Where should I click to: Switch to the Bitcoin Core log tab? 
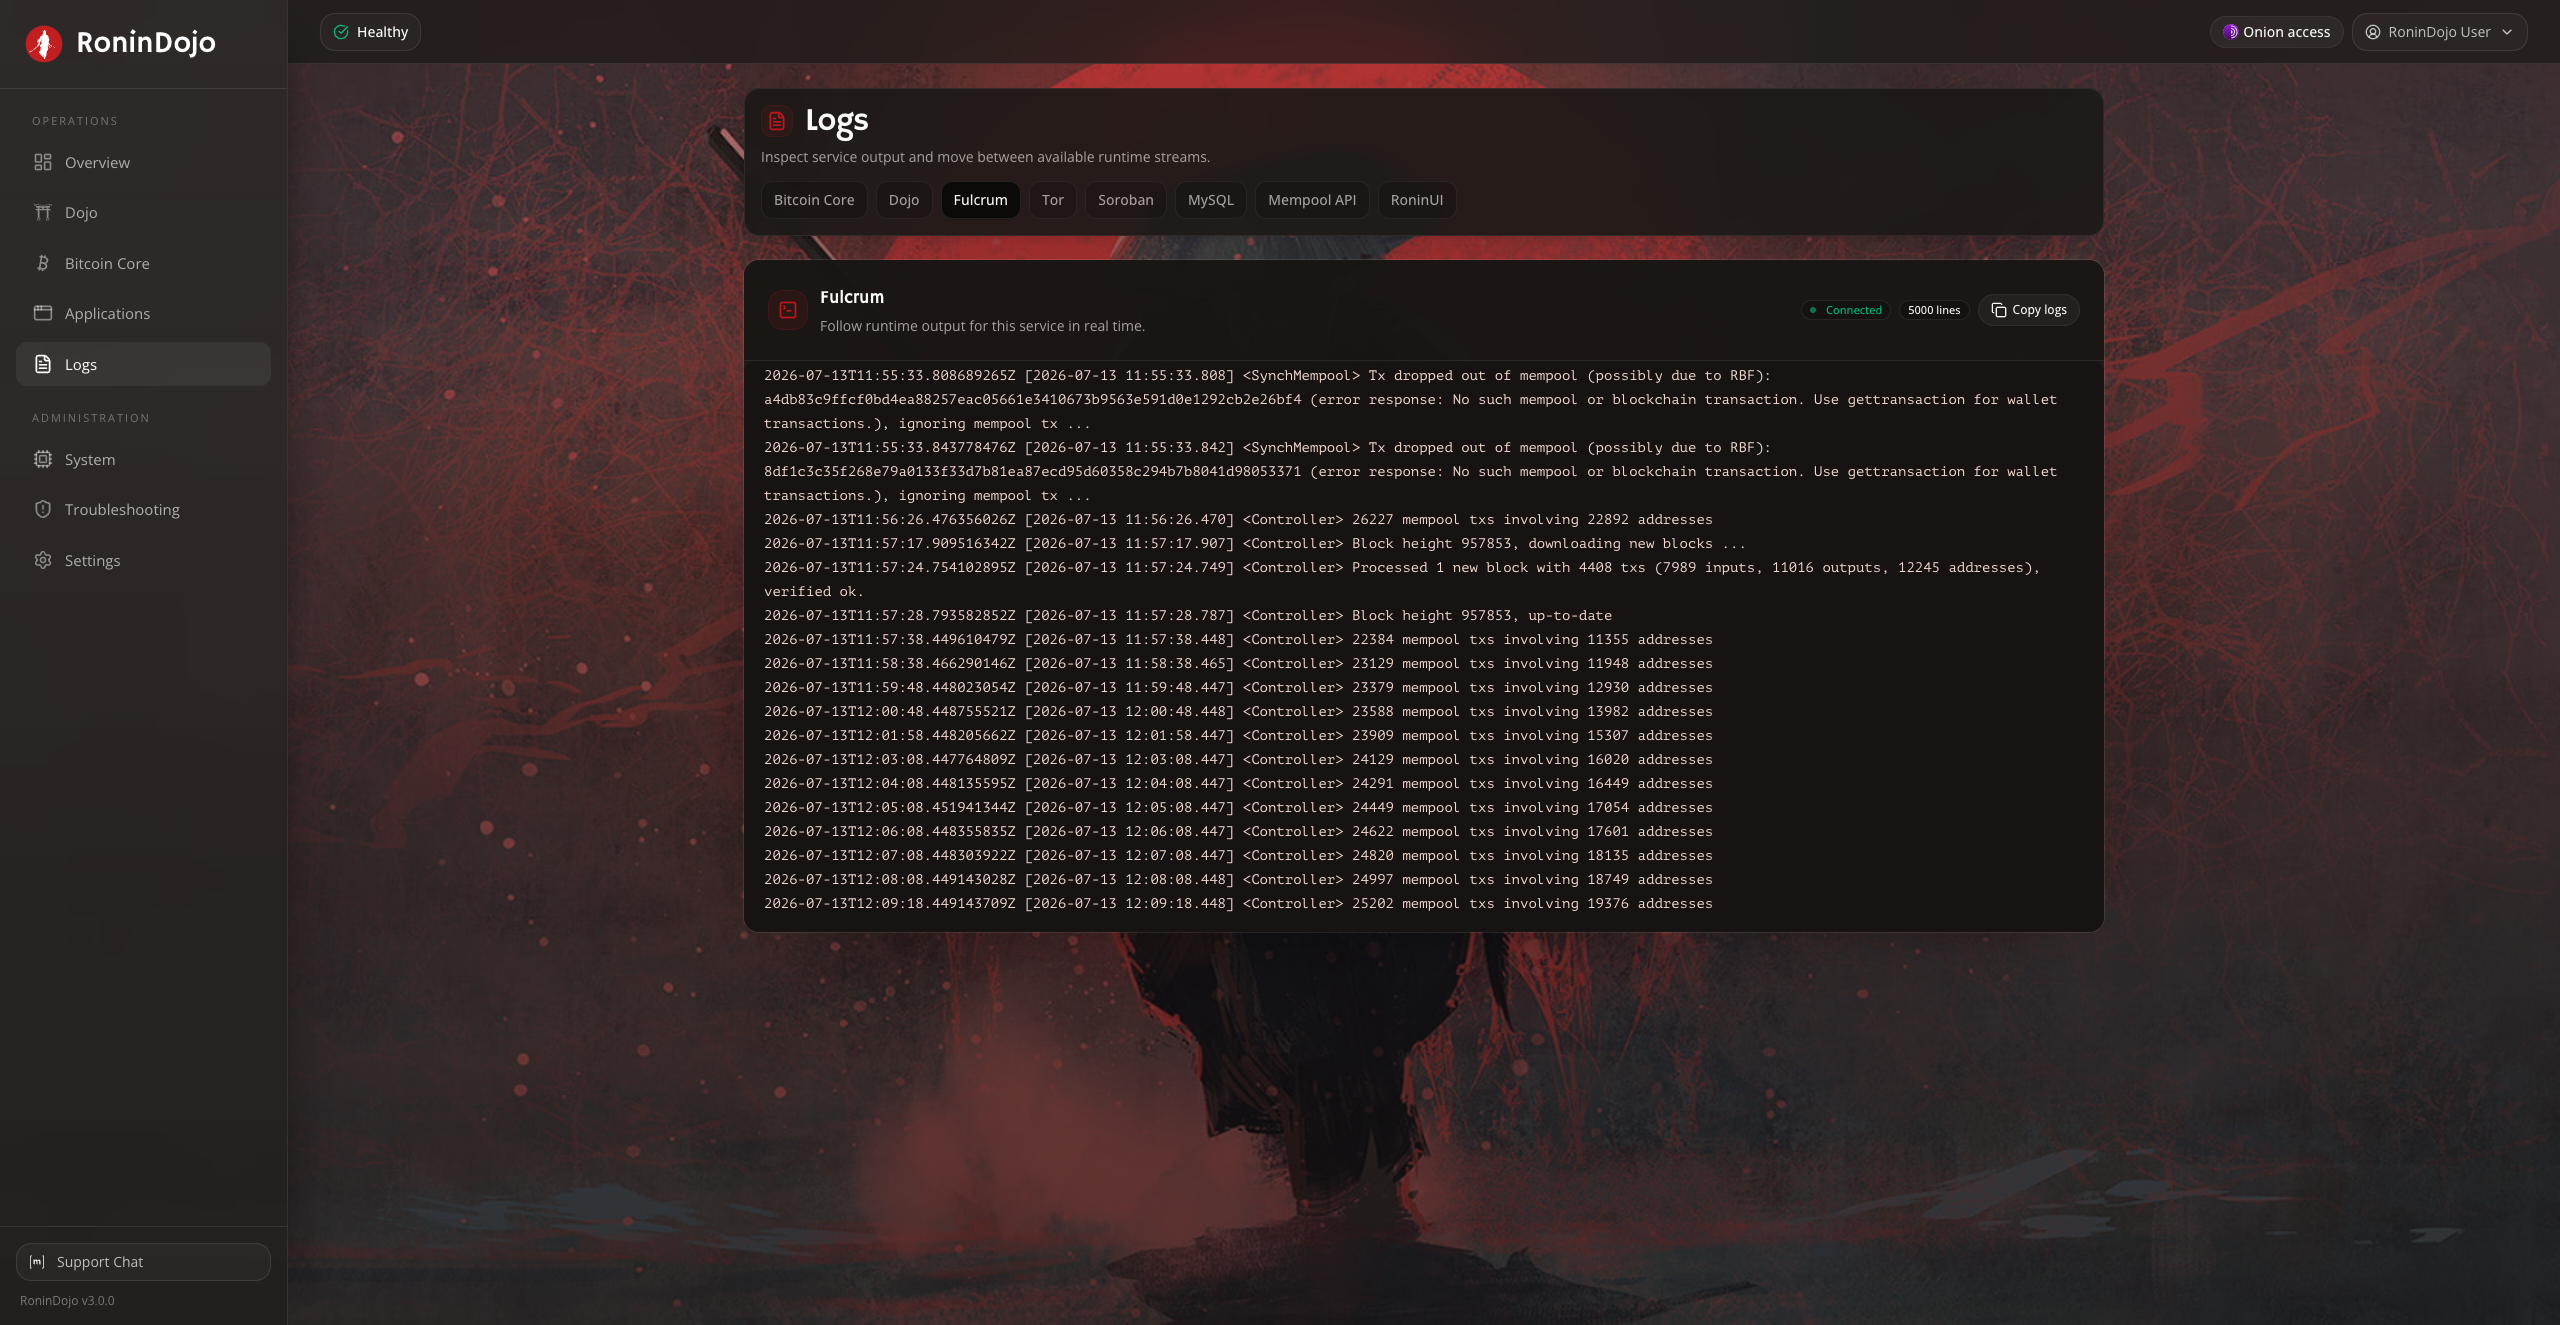tap(814, 200)
